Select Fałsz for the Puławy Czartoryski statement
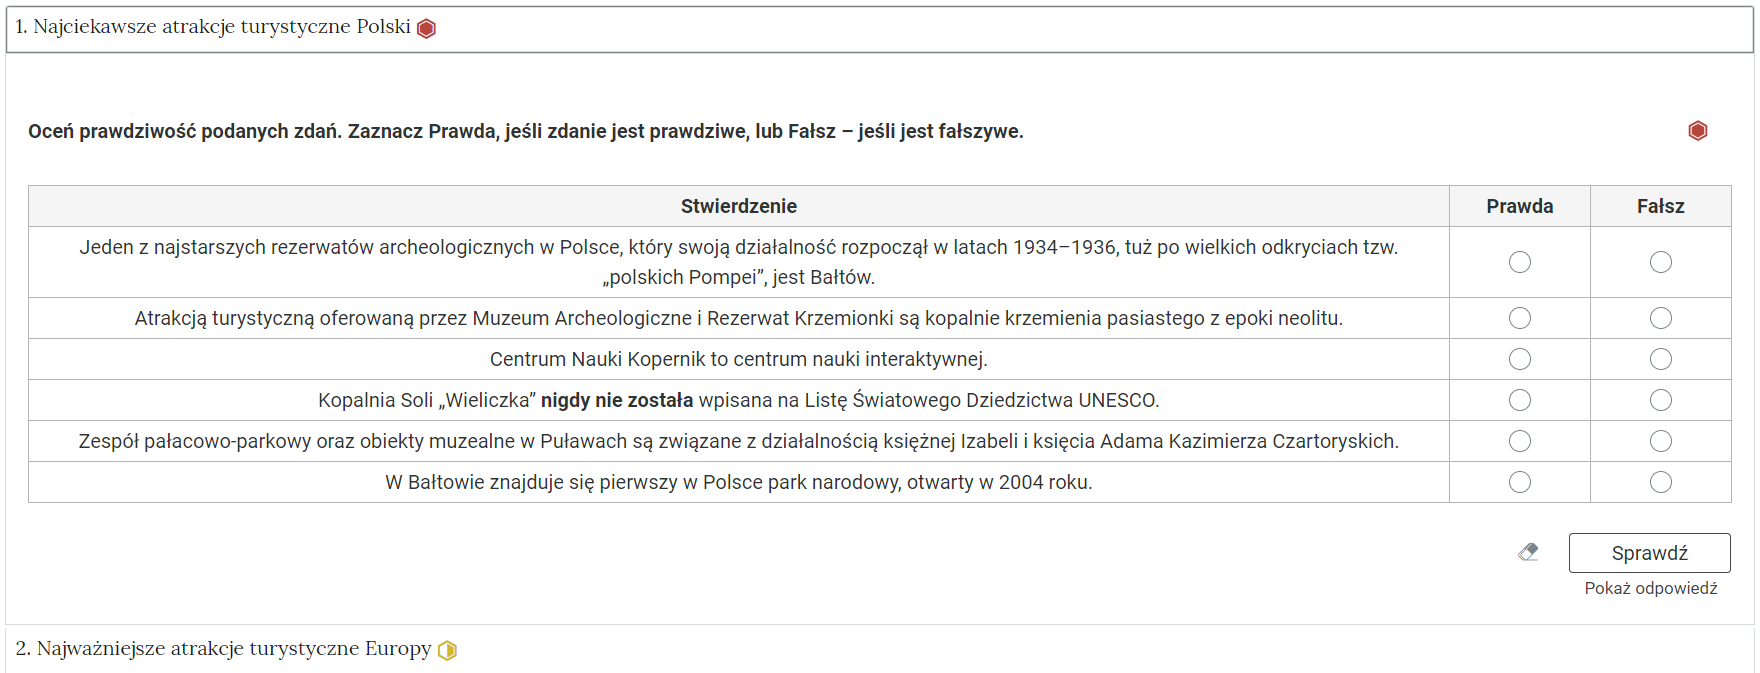This screenshot has width=1760, height=673. (1660, 441)
